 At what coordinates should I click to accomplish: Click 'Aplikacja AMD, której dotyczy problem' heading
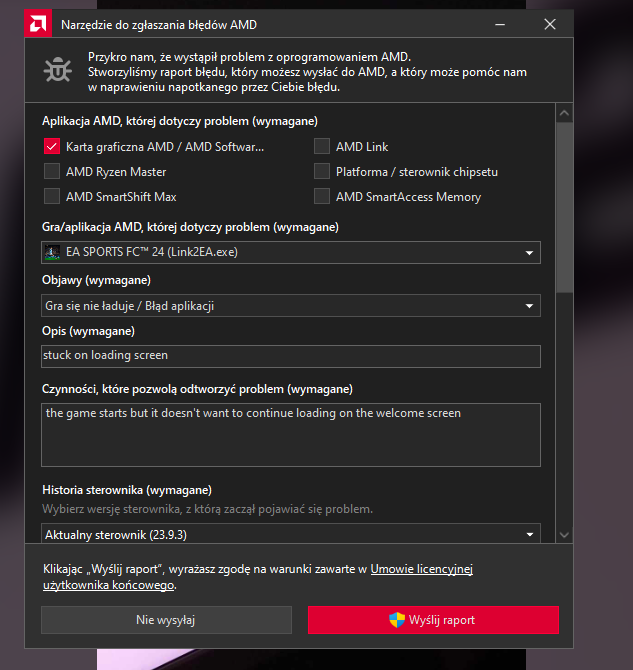[x=180, y=121]
